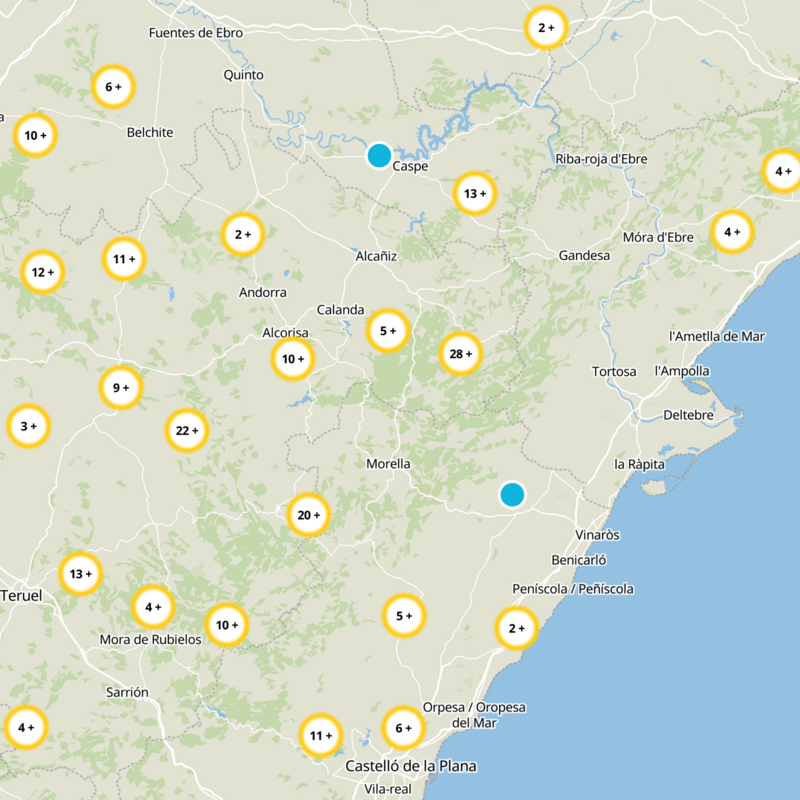
Task: Open the 3+ cluster marker
Action: [x=29, y=426]
